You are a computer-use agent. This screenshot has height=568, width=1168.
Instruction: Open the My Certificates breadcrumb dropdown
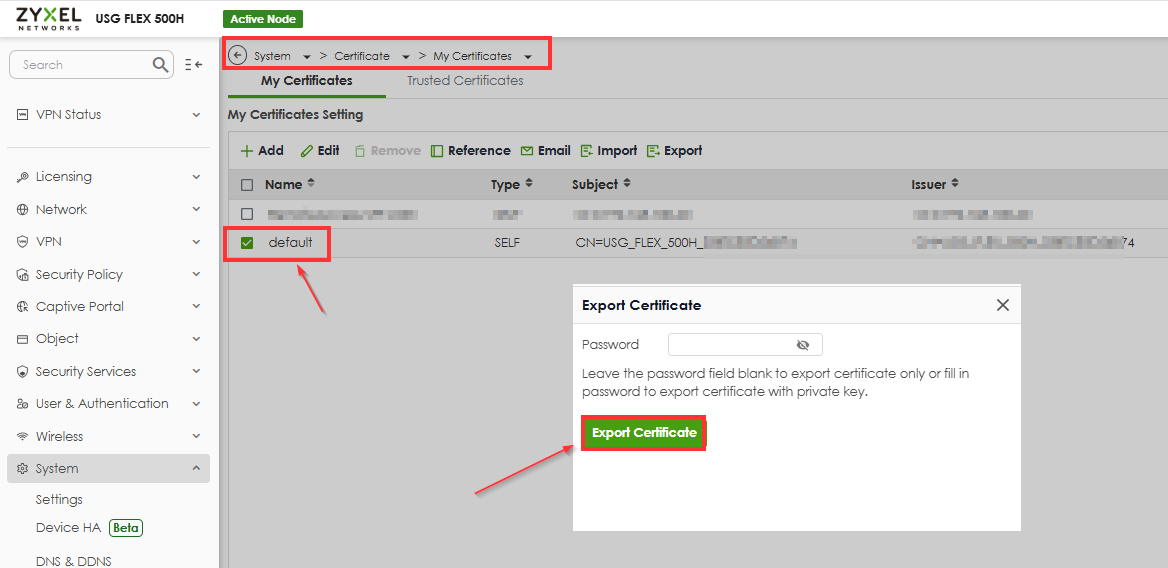coord(528,57)
